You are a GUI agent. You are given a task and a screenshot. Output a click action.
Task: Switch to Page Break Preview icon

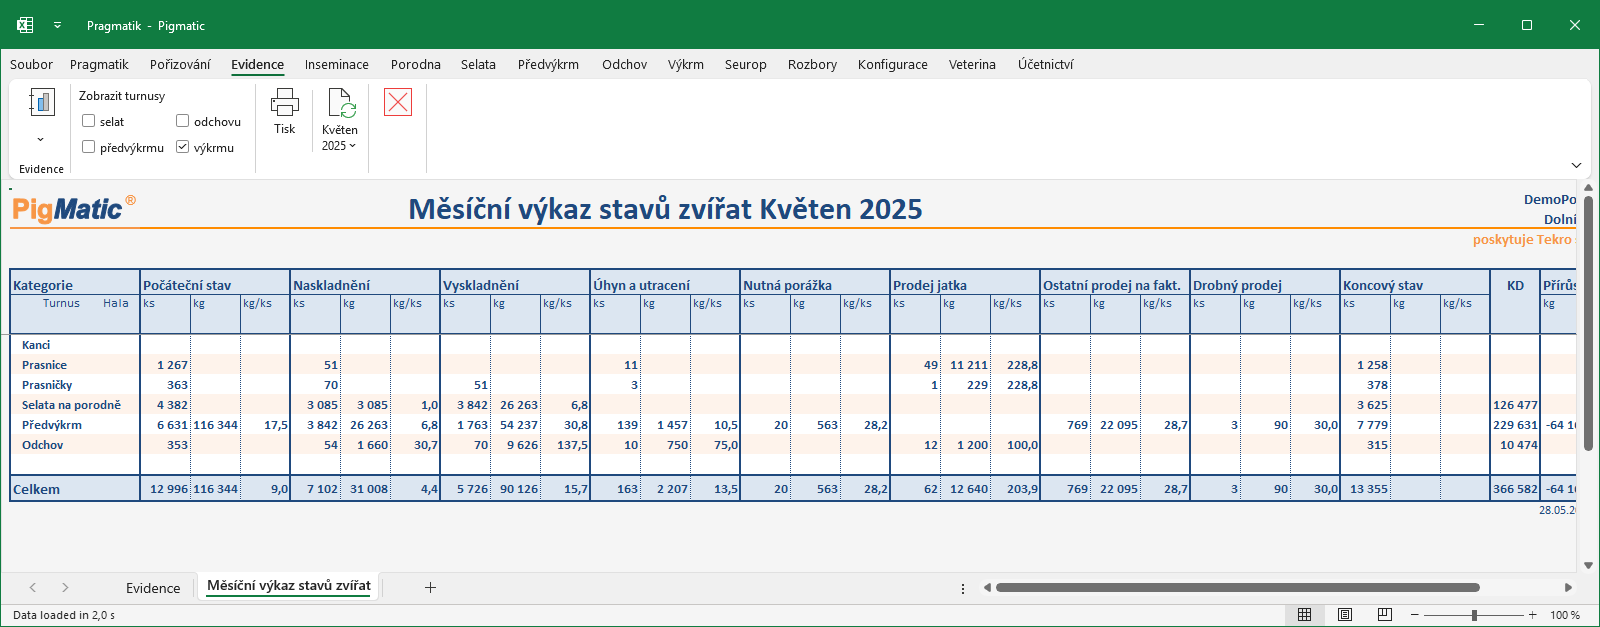pos(1385,615)
